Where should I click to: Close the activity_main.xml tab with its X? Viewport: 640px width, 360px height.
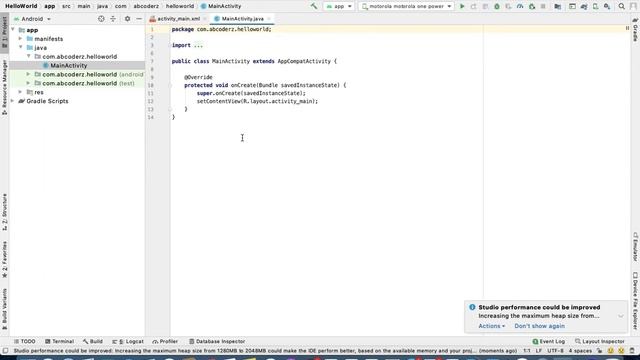(205, 19)
